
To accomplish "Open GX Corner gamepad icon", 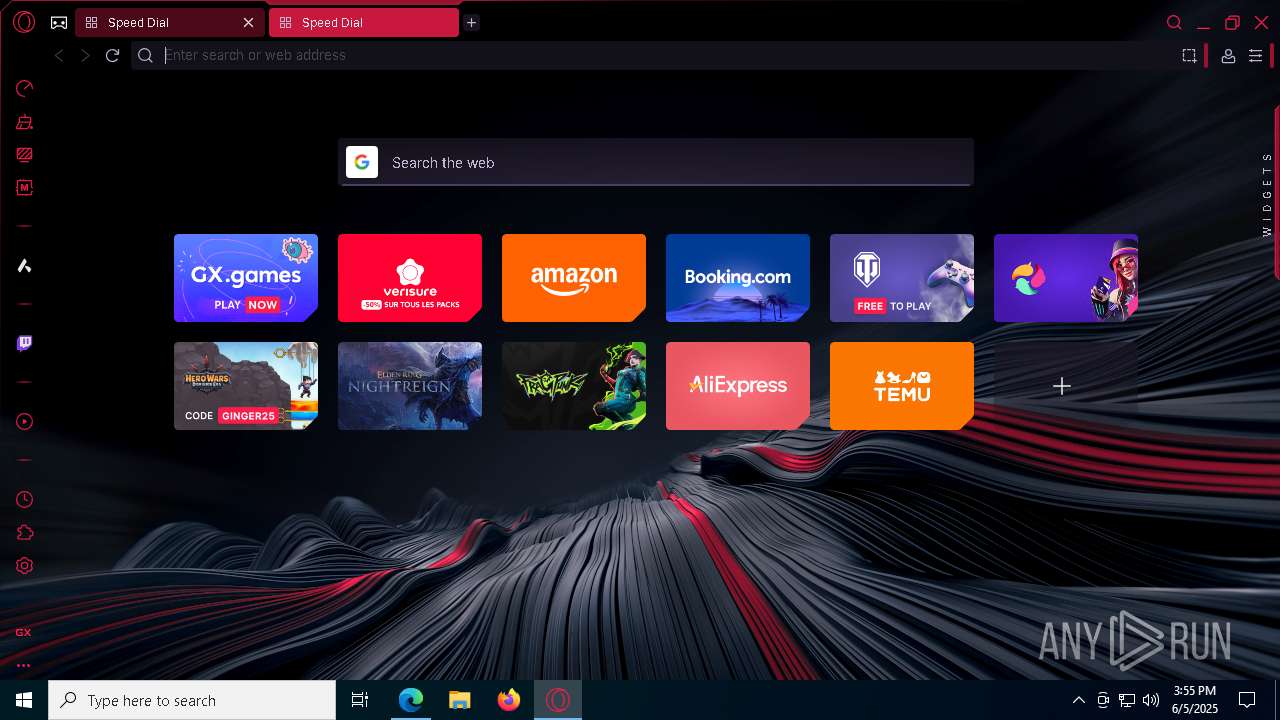I will (x=59, y=22).
